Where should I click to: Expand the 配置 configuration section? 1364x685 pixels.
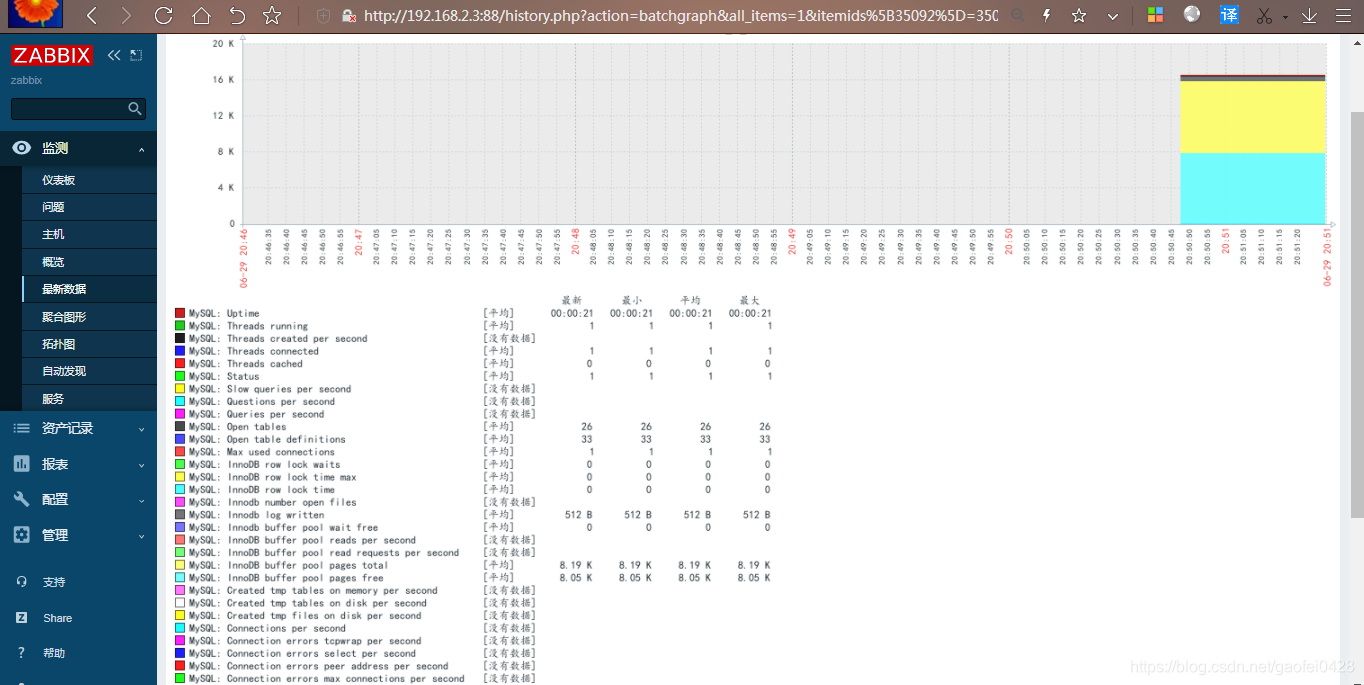78,499
